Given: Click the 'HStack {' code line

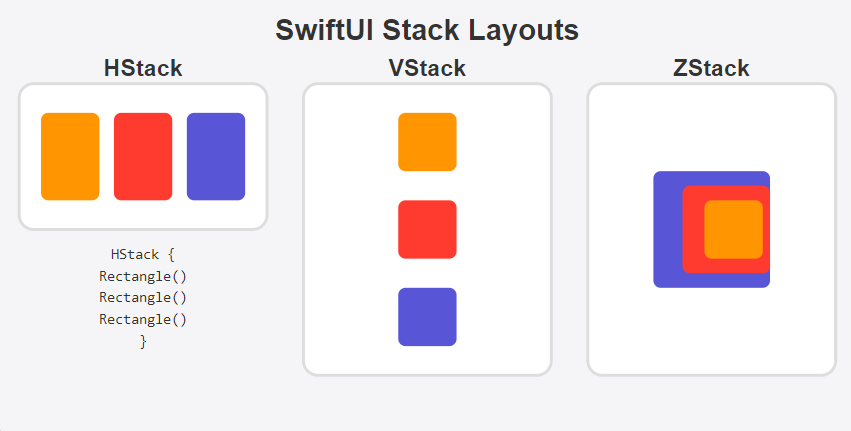Looking at the screenshot, I should 143,254.
